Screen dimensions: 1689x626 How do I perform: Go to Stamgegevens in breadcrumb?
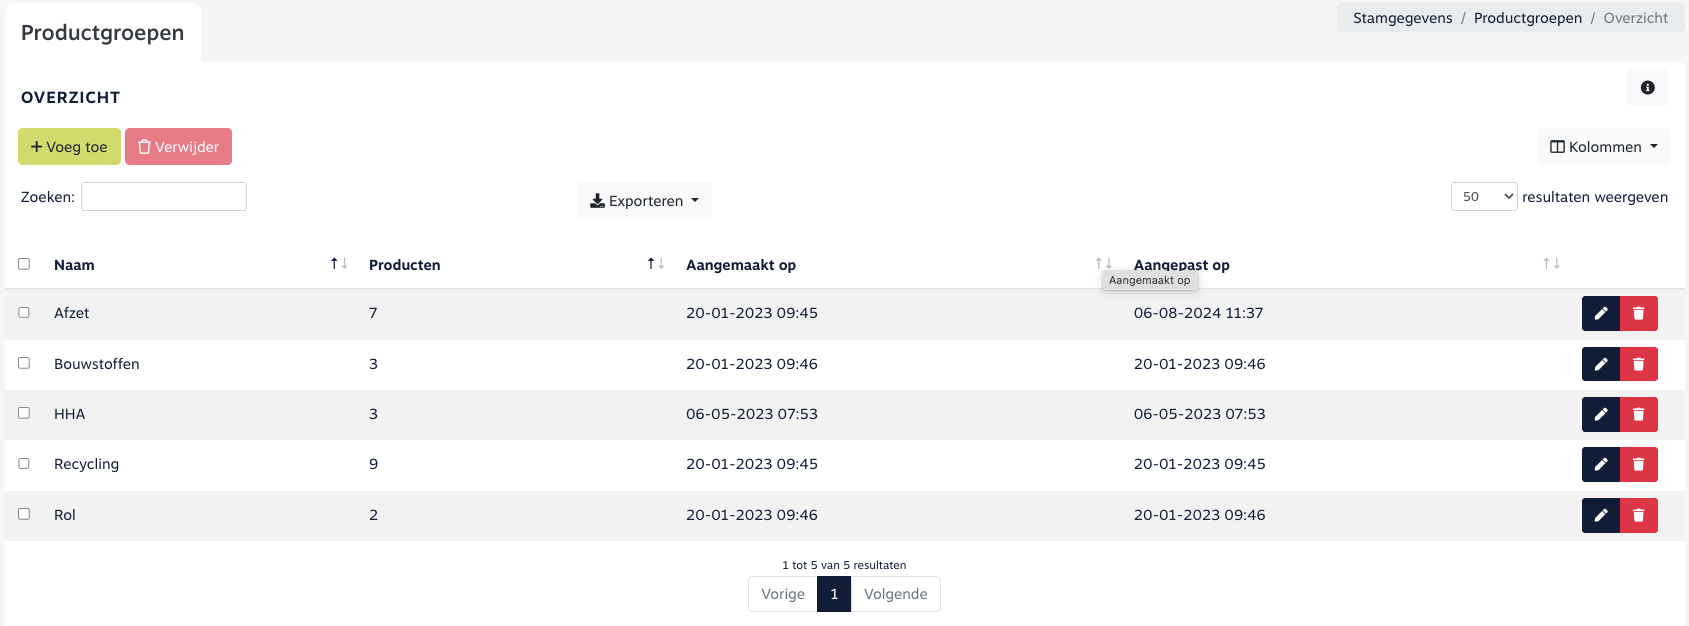coord(1402,18)
